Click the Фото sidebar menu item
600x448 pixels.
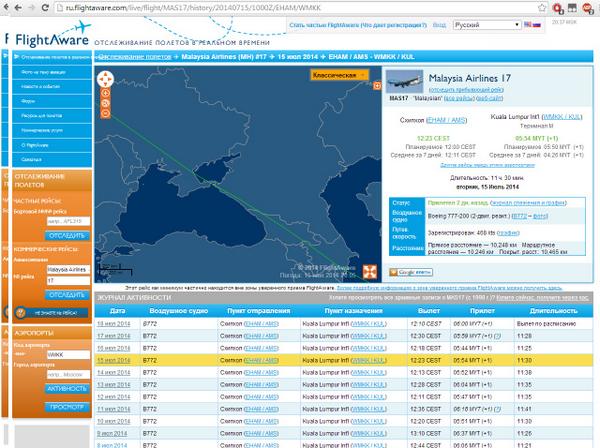coord(52,72)
